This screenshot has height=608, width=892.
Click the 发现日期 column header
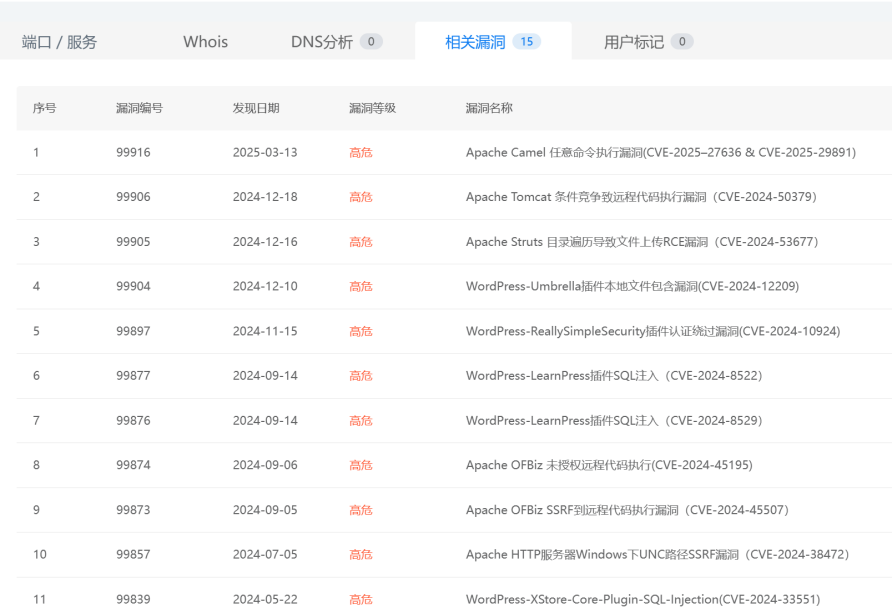[256, 108]
